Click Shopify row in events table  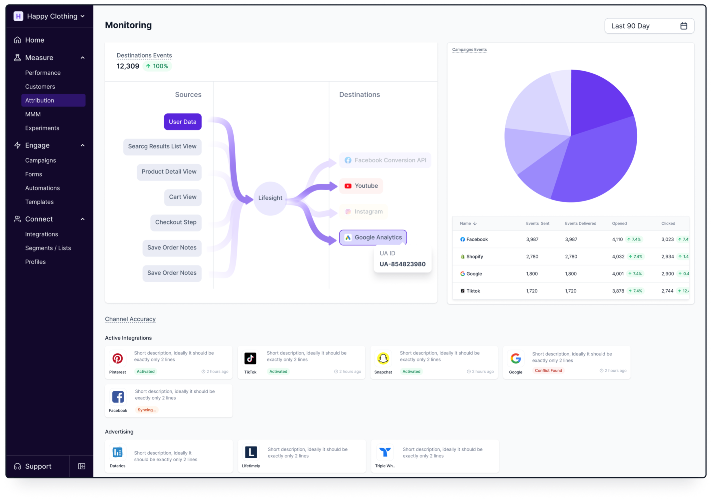click(571, 257)
